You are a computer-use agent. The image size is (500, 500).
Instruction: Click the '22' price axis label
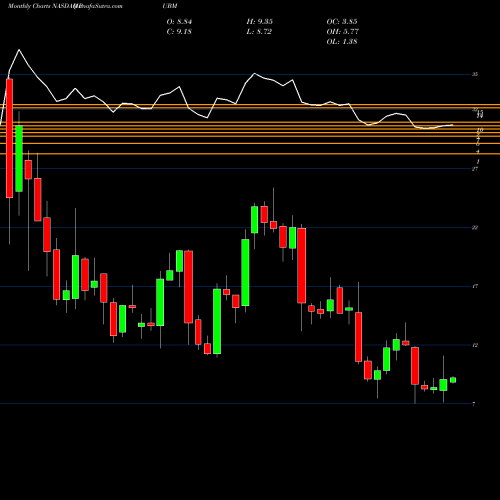475,228
